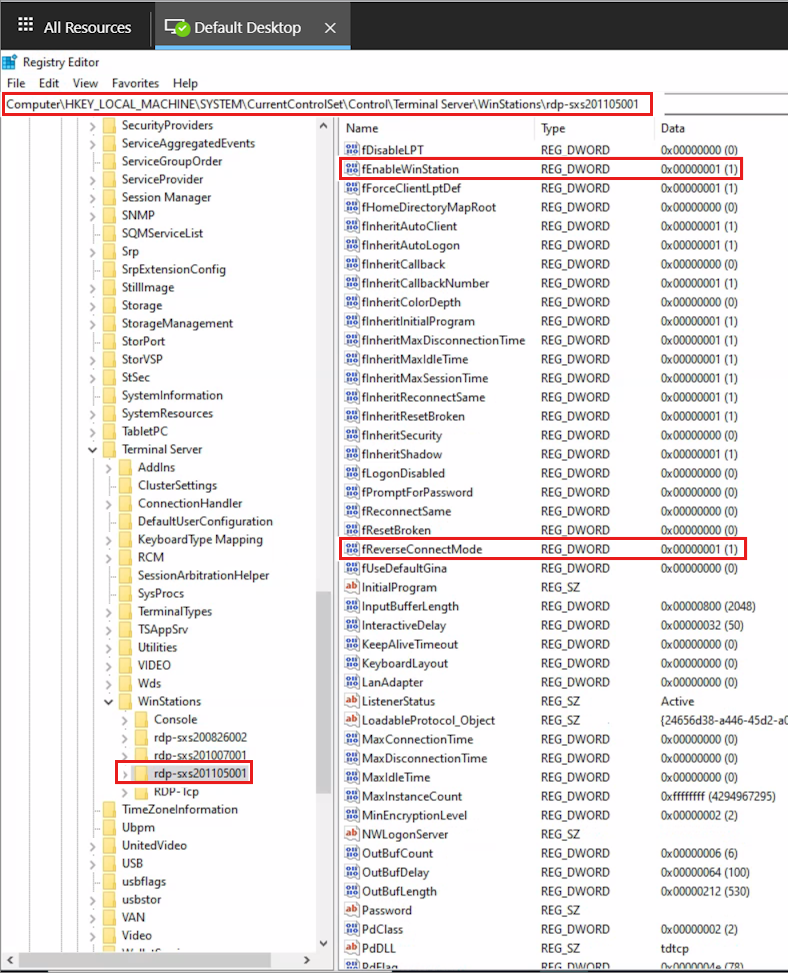Screen dimensions: 788x973
Task: Click the folder icon of Terminal Server
Action: point(109,449)
